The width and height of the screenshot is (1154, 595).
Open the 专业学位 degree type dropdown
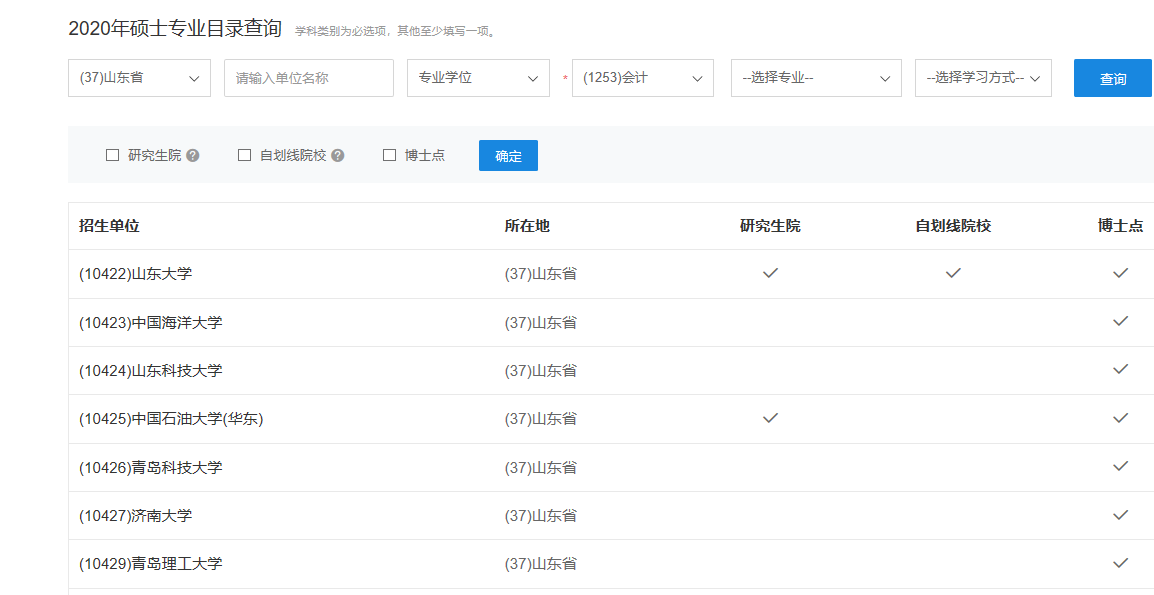pyautogui.click(x=478, y=78)
